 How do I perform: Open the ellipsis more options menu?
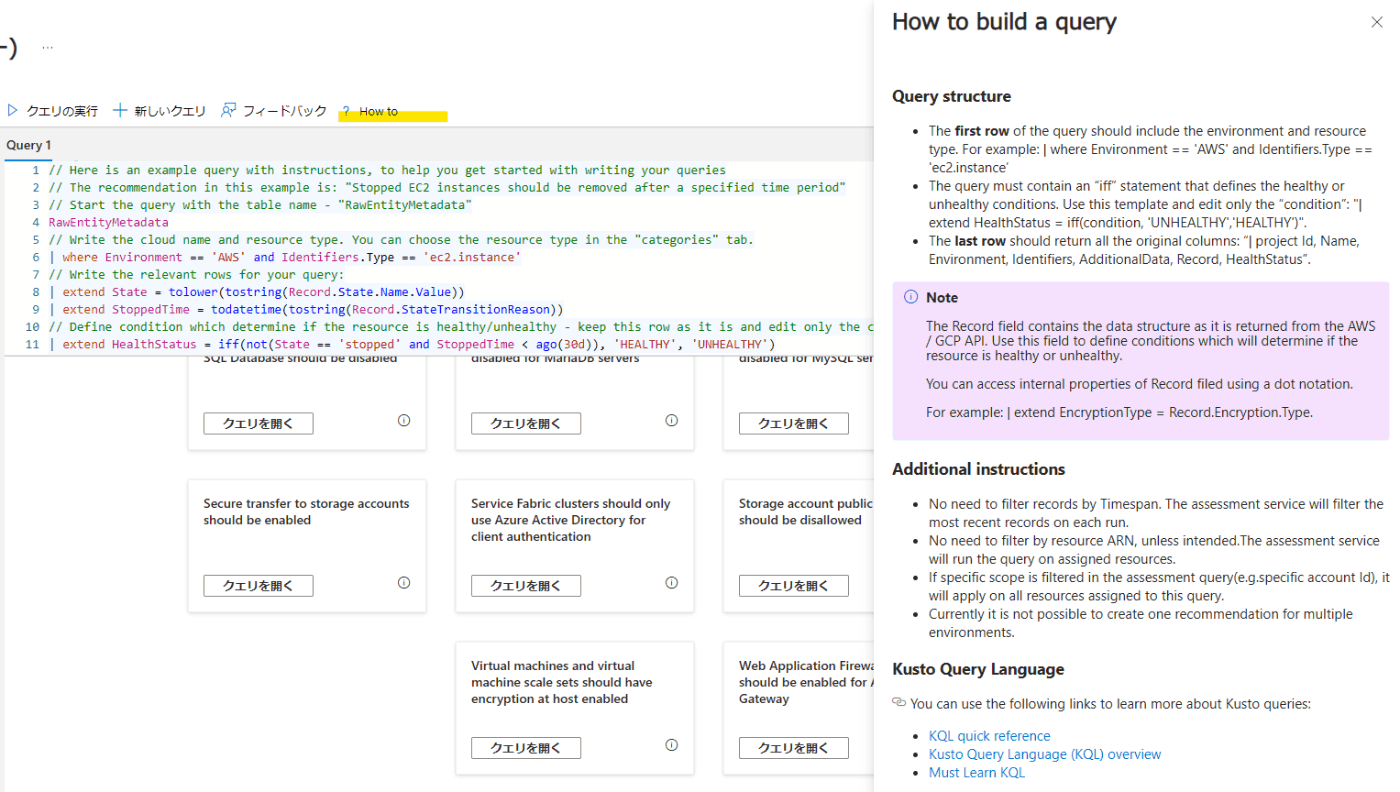[x=48, y=47]
